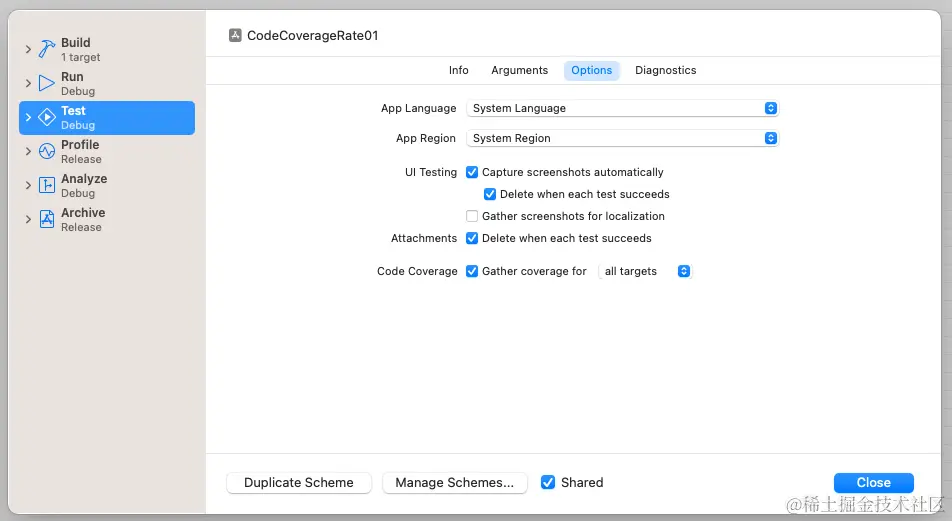Open the App Language dropdown
Image resolution: width=952 pixels, height=521 pixels.
click(622, 108)
